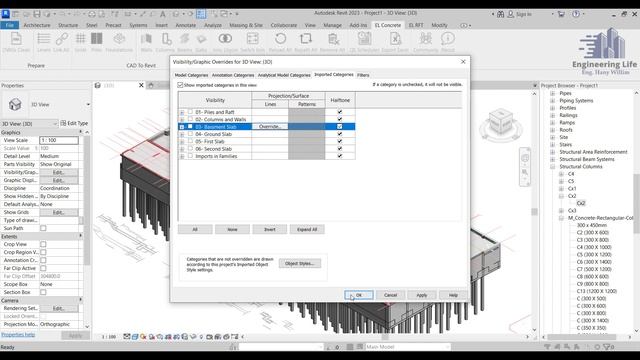Check visibility for 02- Columns and Walls
Image resolution: width=640 pixels, height=360 pixels.
(x=190, y=119)
